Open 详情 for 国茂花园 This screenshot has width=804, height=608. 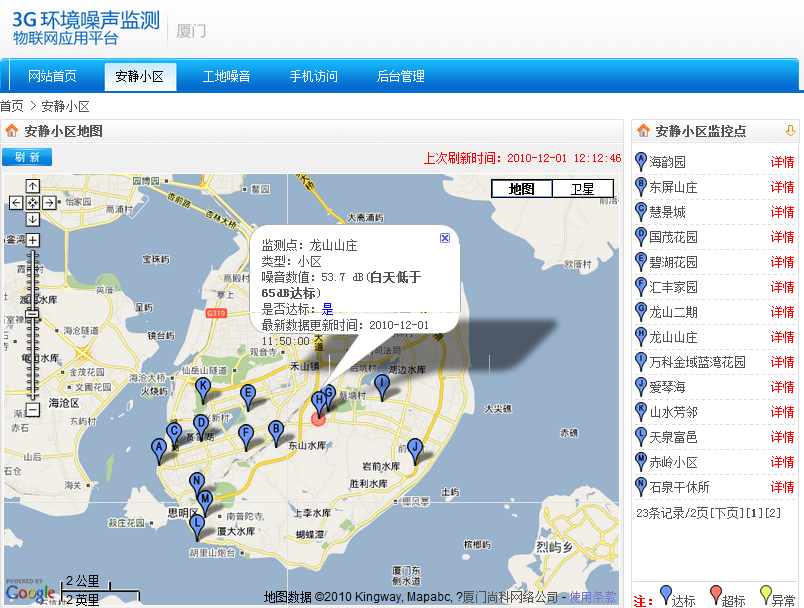[782, 237]
